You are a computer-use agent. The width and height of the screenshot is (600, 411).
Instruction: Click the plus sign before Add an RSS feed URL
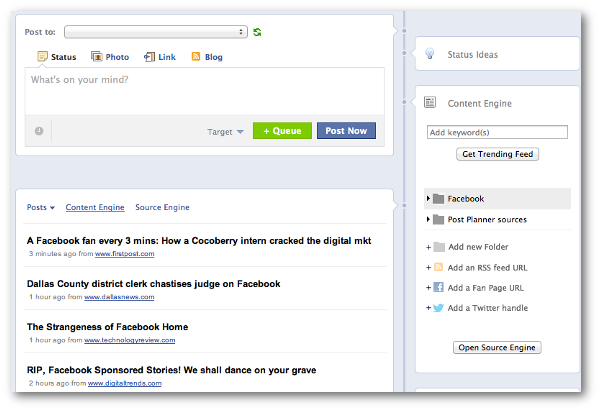[429, 267]
